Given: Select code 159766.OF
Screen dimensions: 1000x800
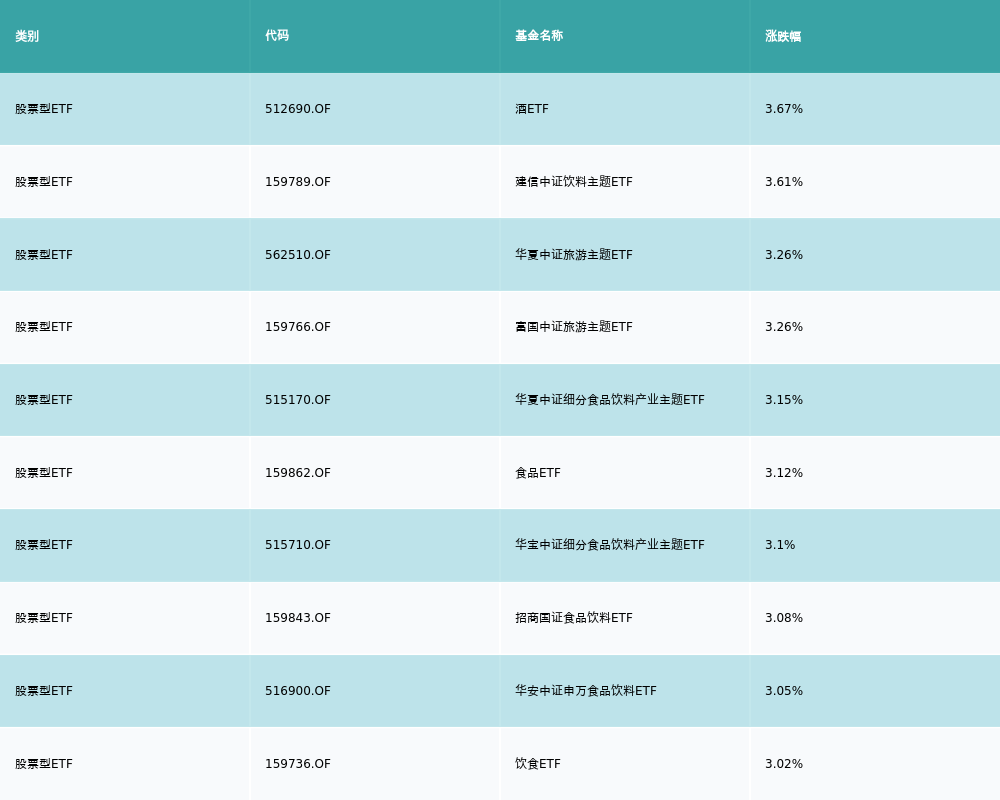Looking at the screenshot, I should (298, 327).
